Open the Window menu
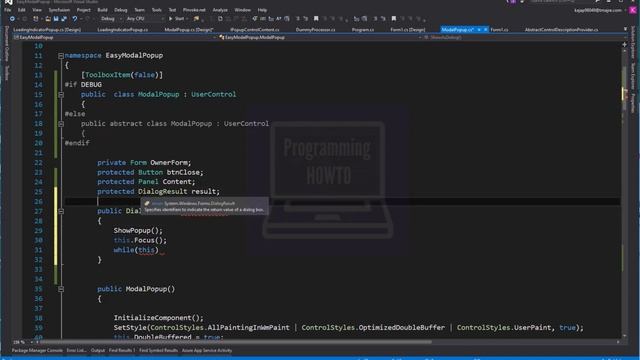 242,10
